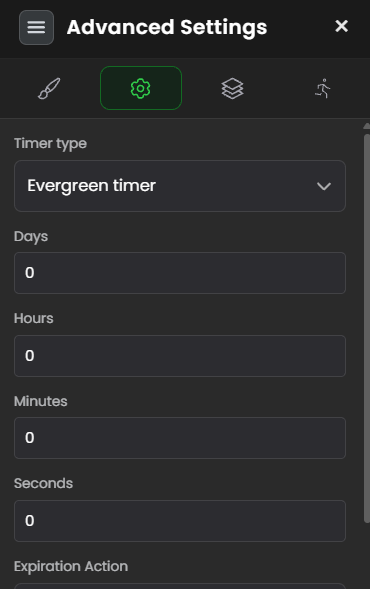The image size is (370, 589).
Task: Focus the Minutes input field
Action: pyautogui.click(x=180, y=438)
